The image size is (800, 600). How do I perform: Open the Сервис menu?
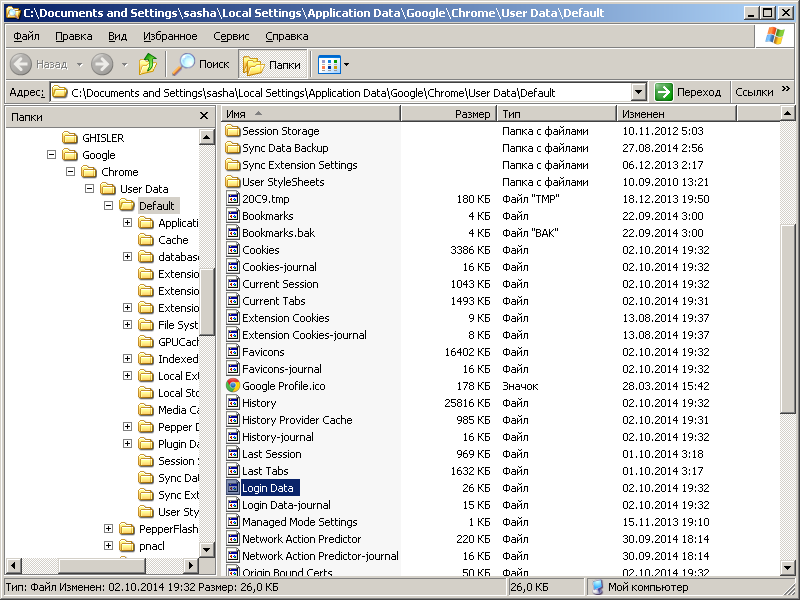point(231,36)
